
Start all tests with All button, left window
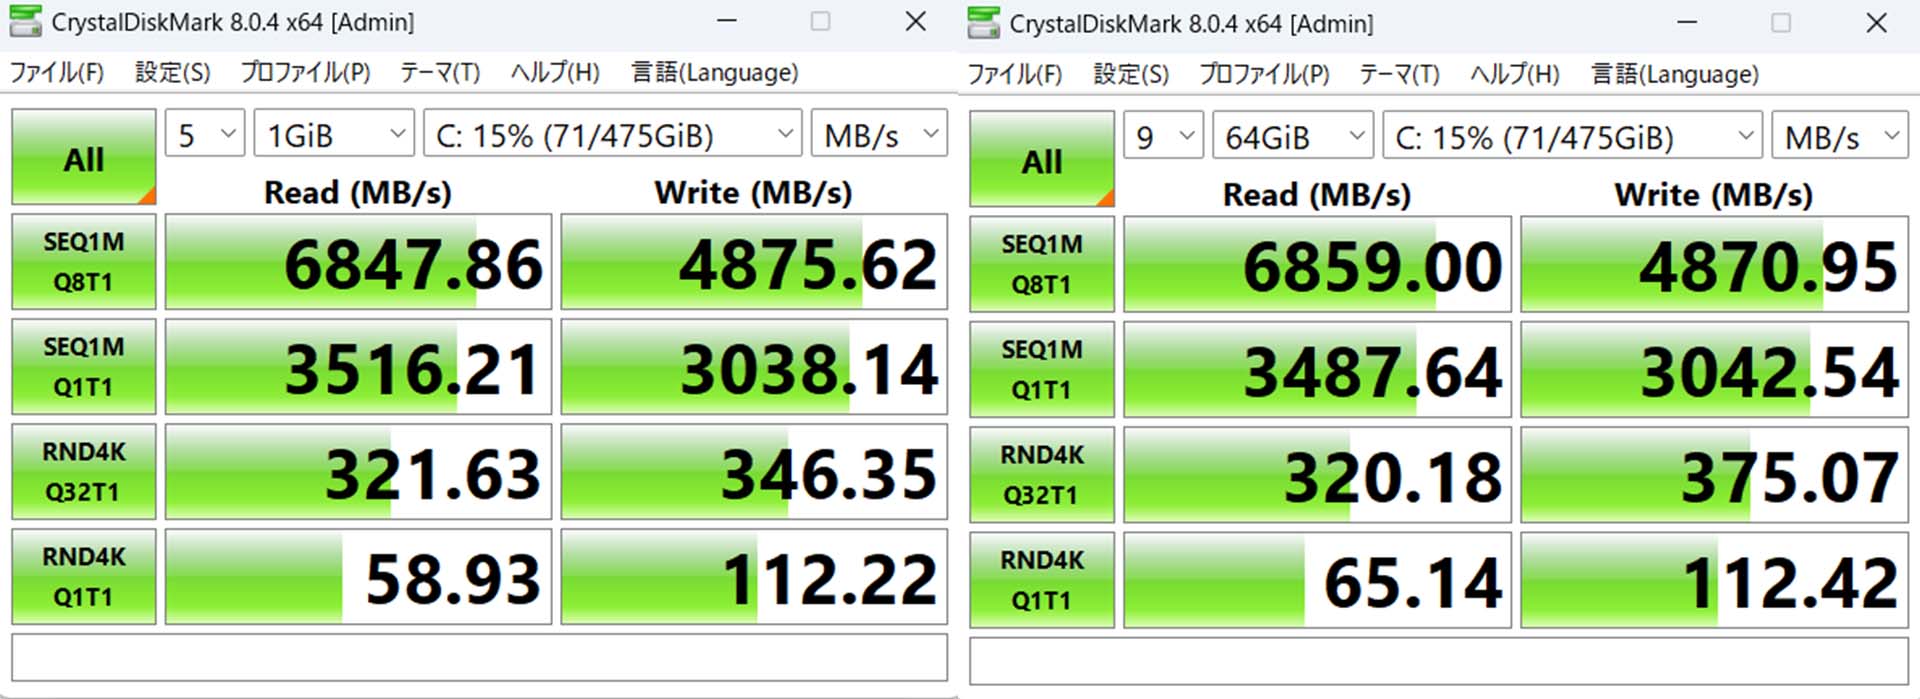(x=84, y=157)
